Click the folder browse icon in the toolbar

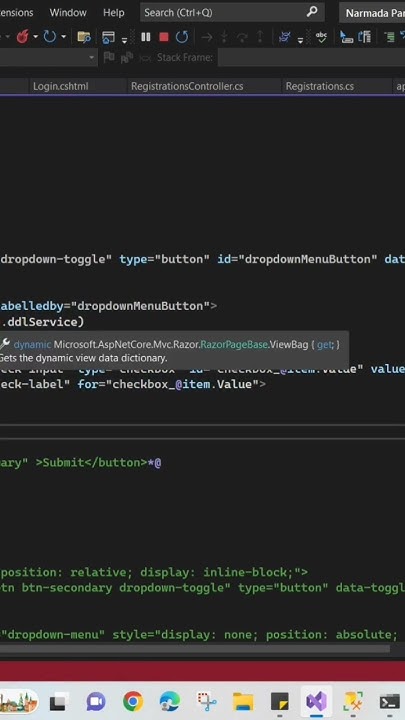coord(84,37)
